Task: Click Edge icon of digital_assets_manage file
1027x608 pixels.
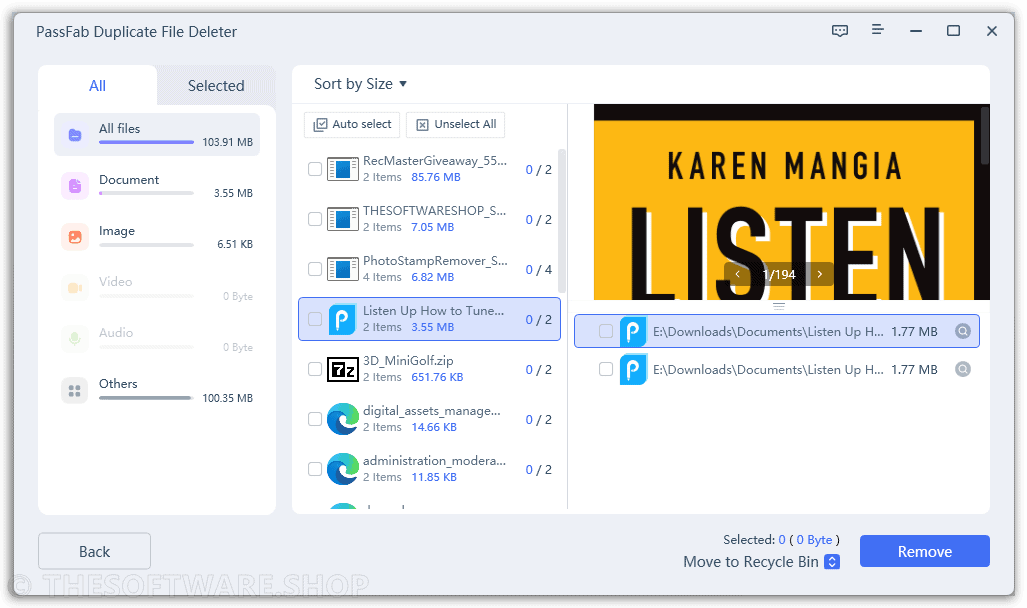Action: pyautogui.click(x=343, y=419)
